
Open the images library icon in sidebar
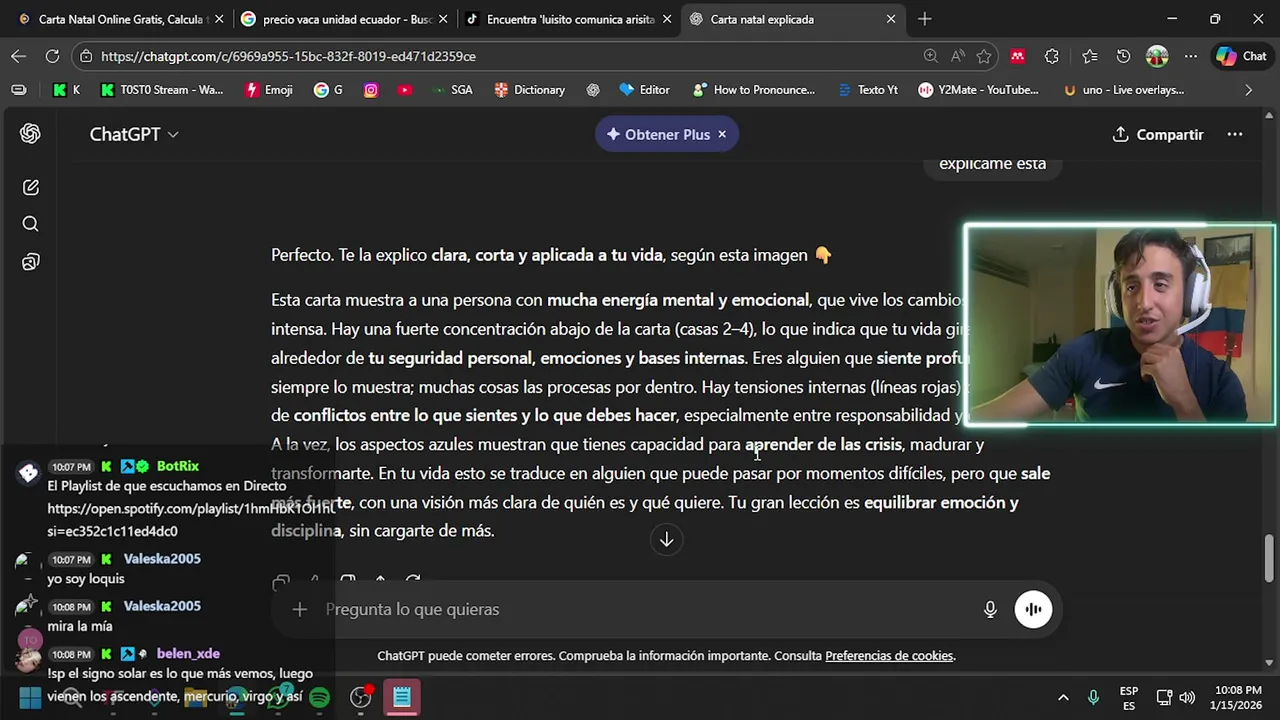[x=30, y=262]
